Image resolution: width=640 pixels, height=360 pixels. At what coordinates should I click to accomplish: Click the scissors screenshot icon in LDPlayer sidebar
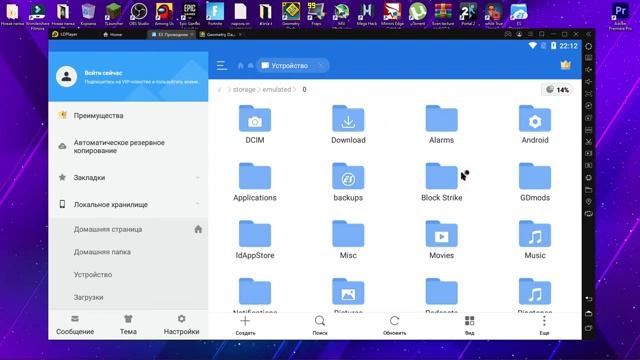point(589,142)
